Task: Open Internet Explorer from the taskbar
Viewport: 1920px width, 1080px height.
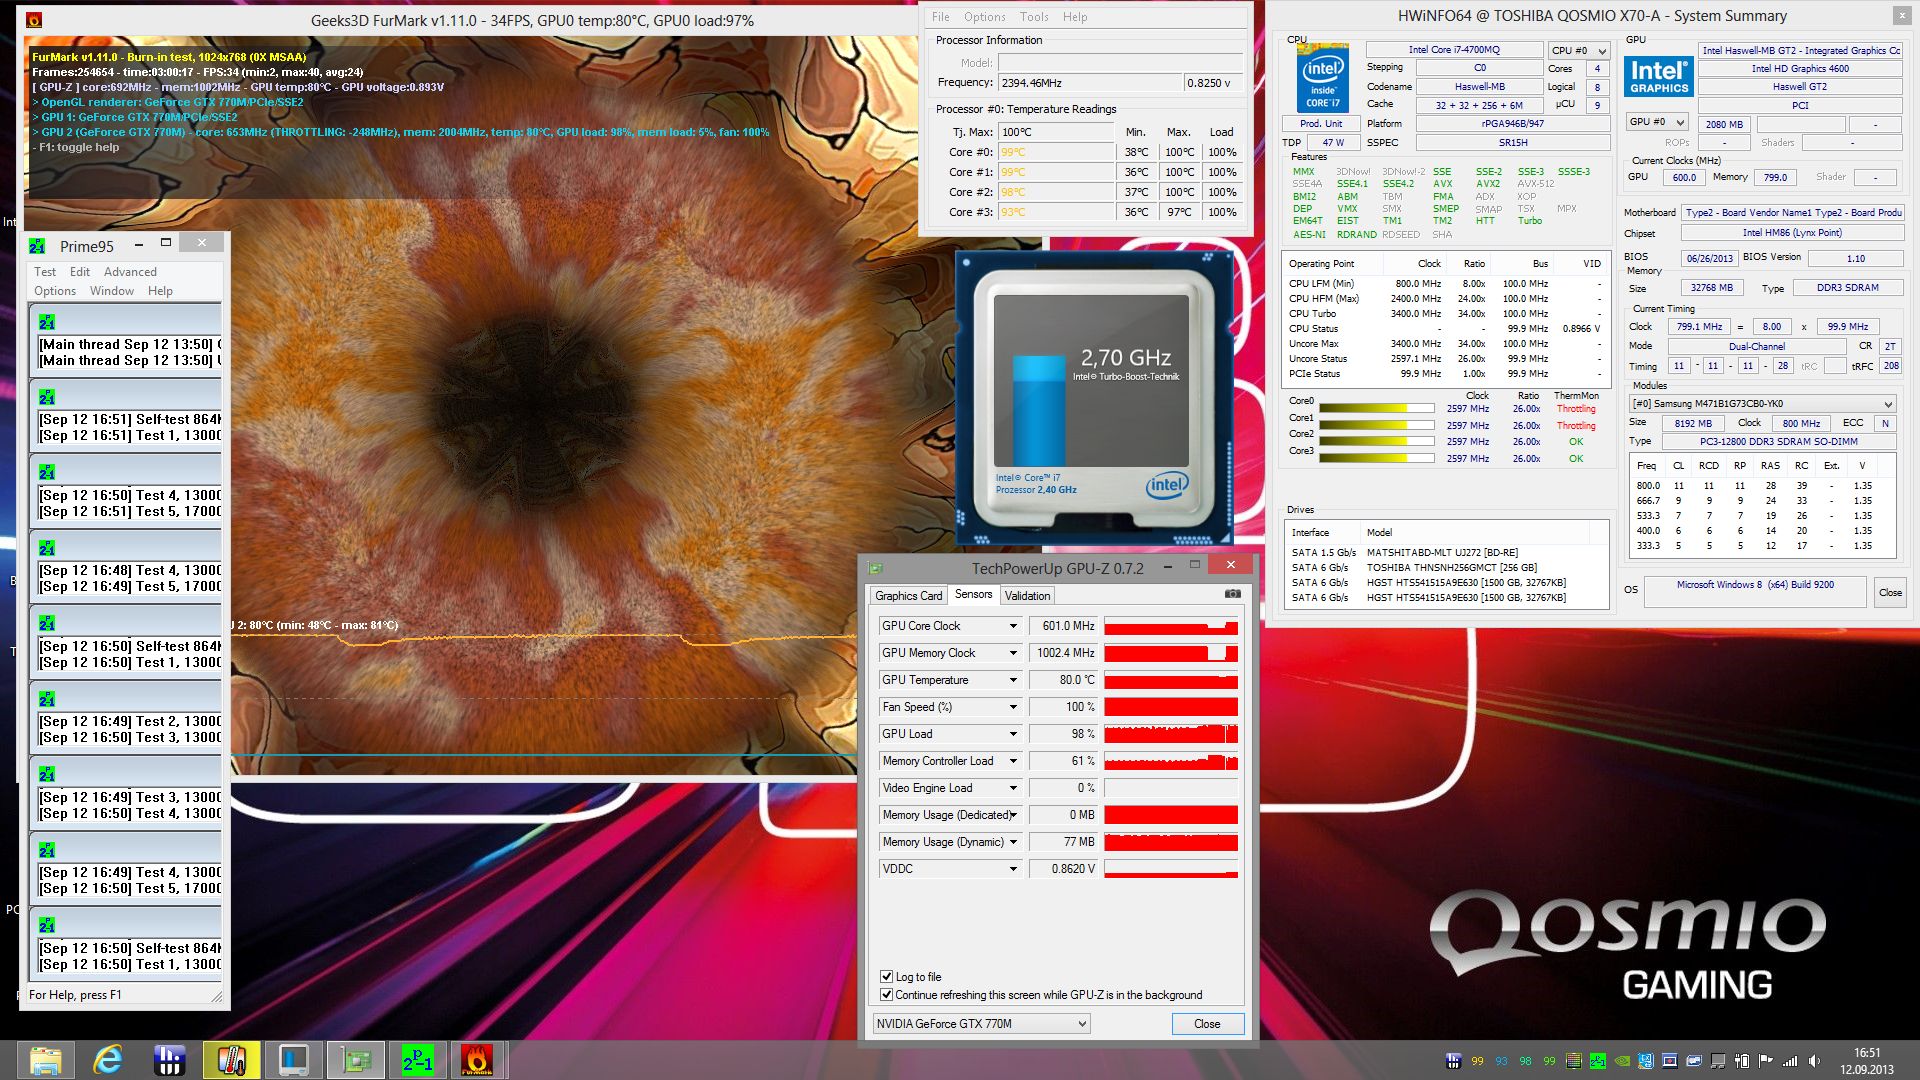Action: (x=107, y=1060)
